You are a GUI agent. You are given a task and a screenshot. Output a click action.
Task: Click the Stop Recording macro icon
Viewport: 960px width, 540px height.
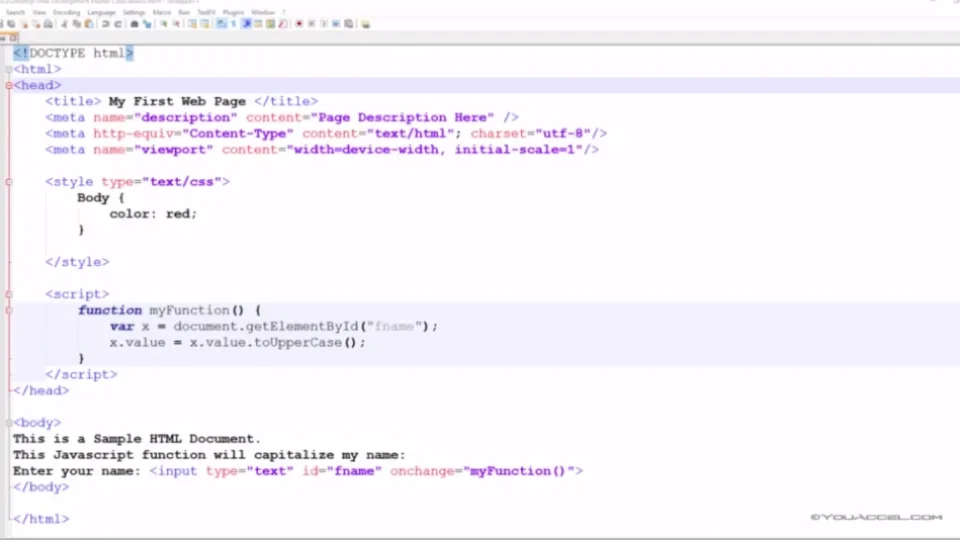pos(312,24)
